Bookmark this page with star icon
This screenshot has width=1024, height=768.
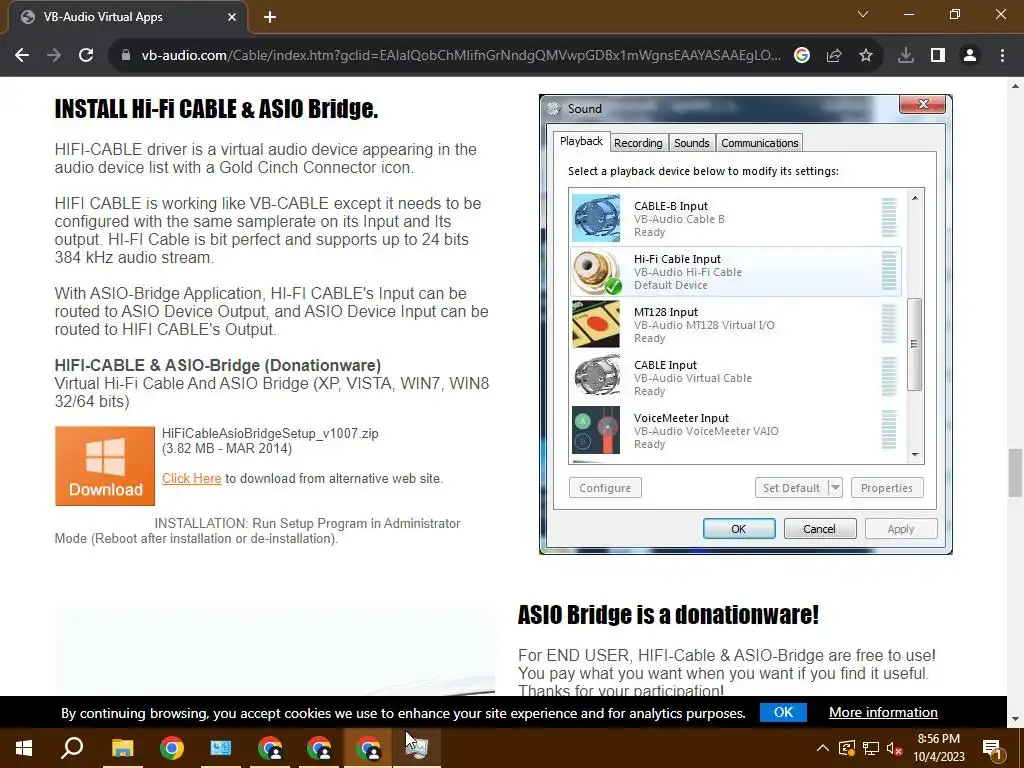pyautogui.click(x=866, y=56)
